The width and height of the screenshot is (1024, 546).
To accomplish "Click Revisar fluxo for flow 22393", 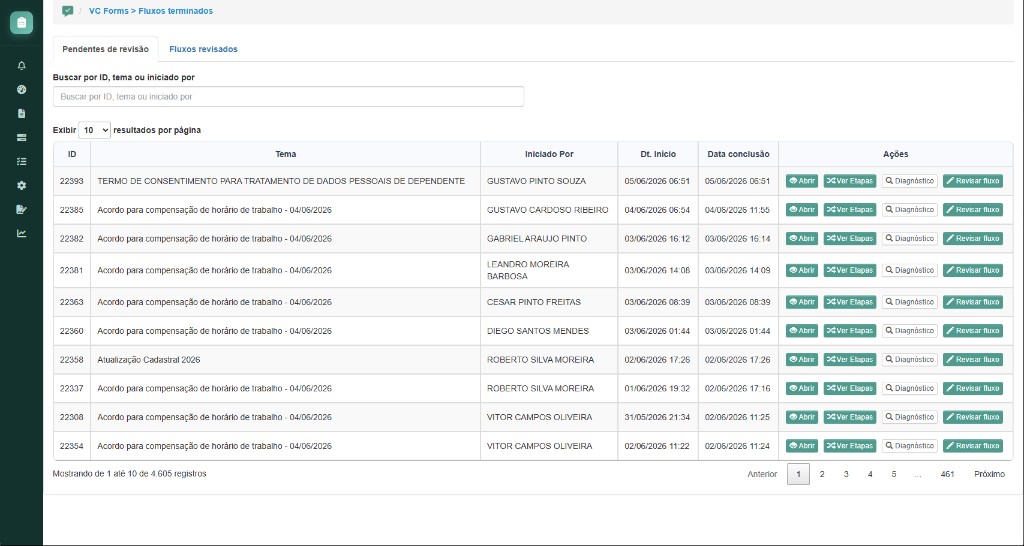I will [973, 181].
